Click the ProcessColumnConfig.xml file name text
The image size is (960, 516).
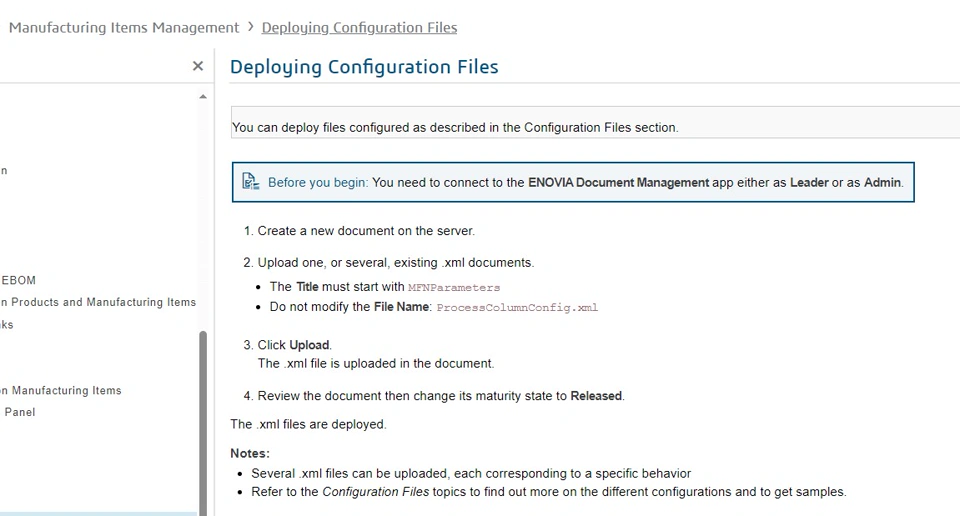[517, 307]
